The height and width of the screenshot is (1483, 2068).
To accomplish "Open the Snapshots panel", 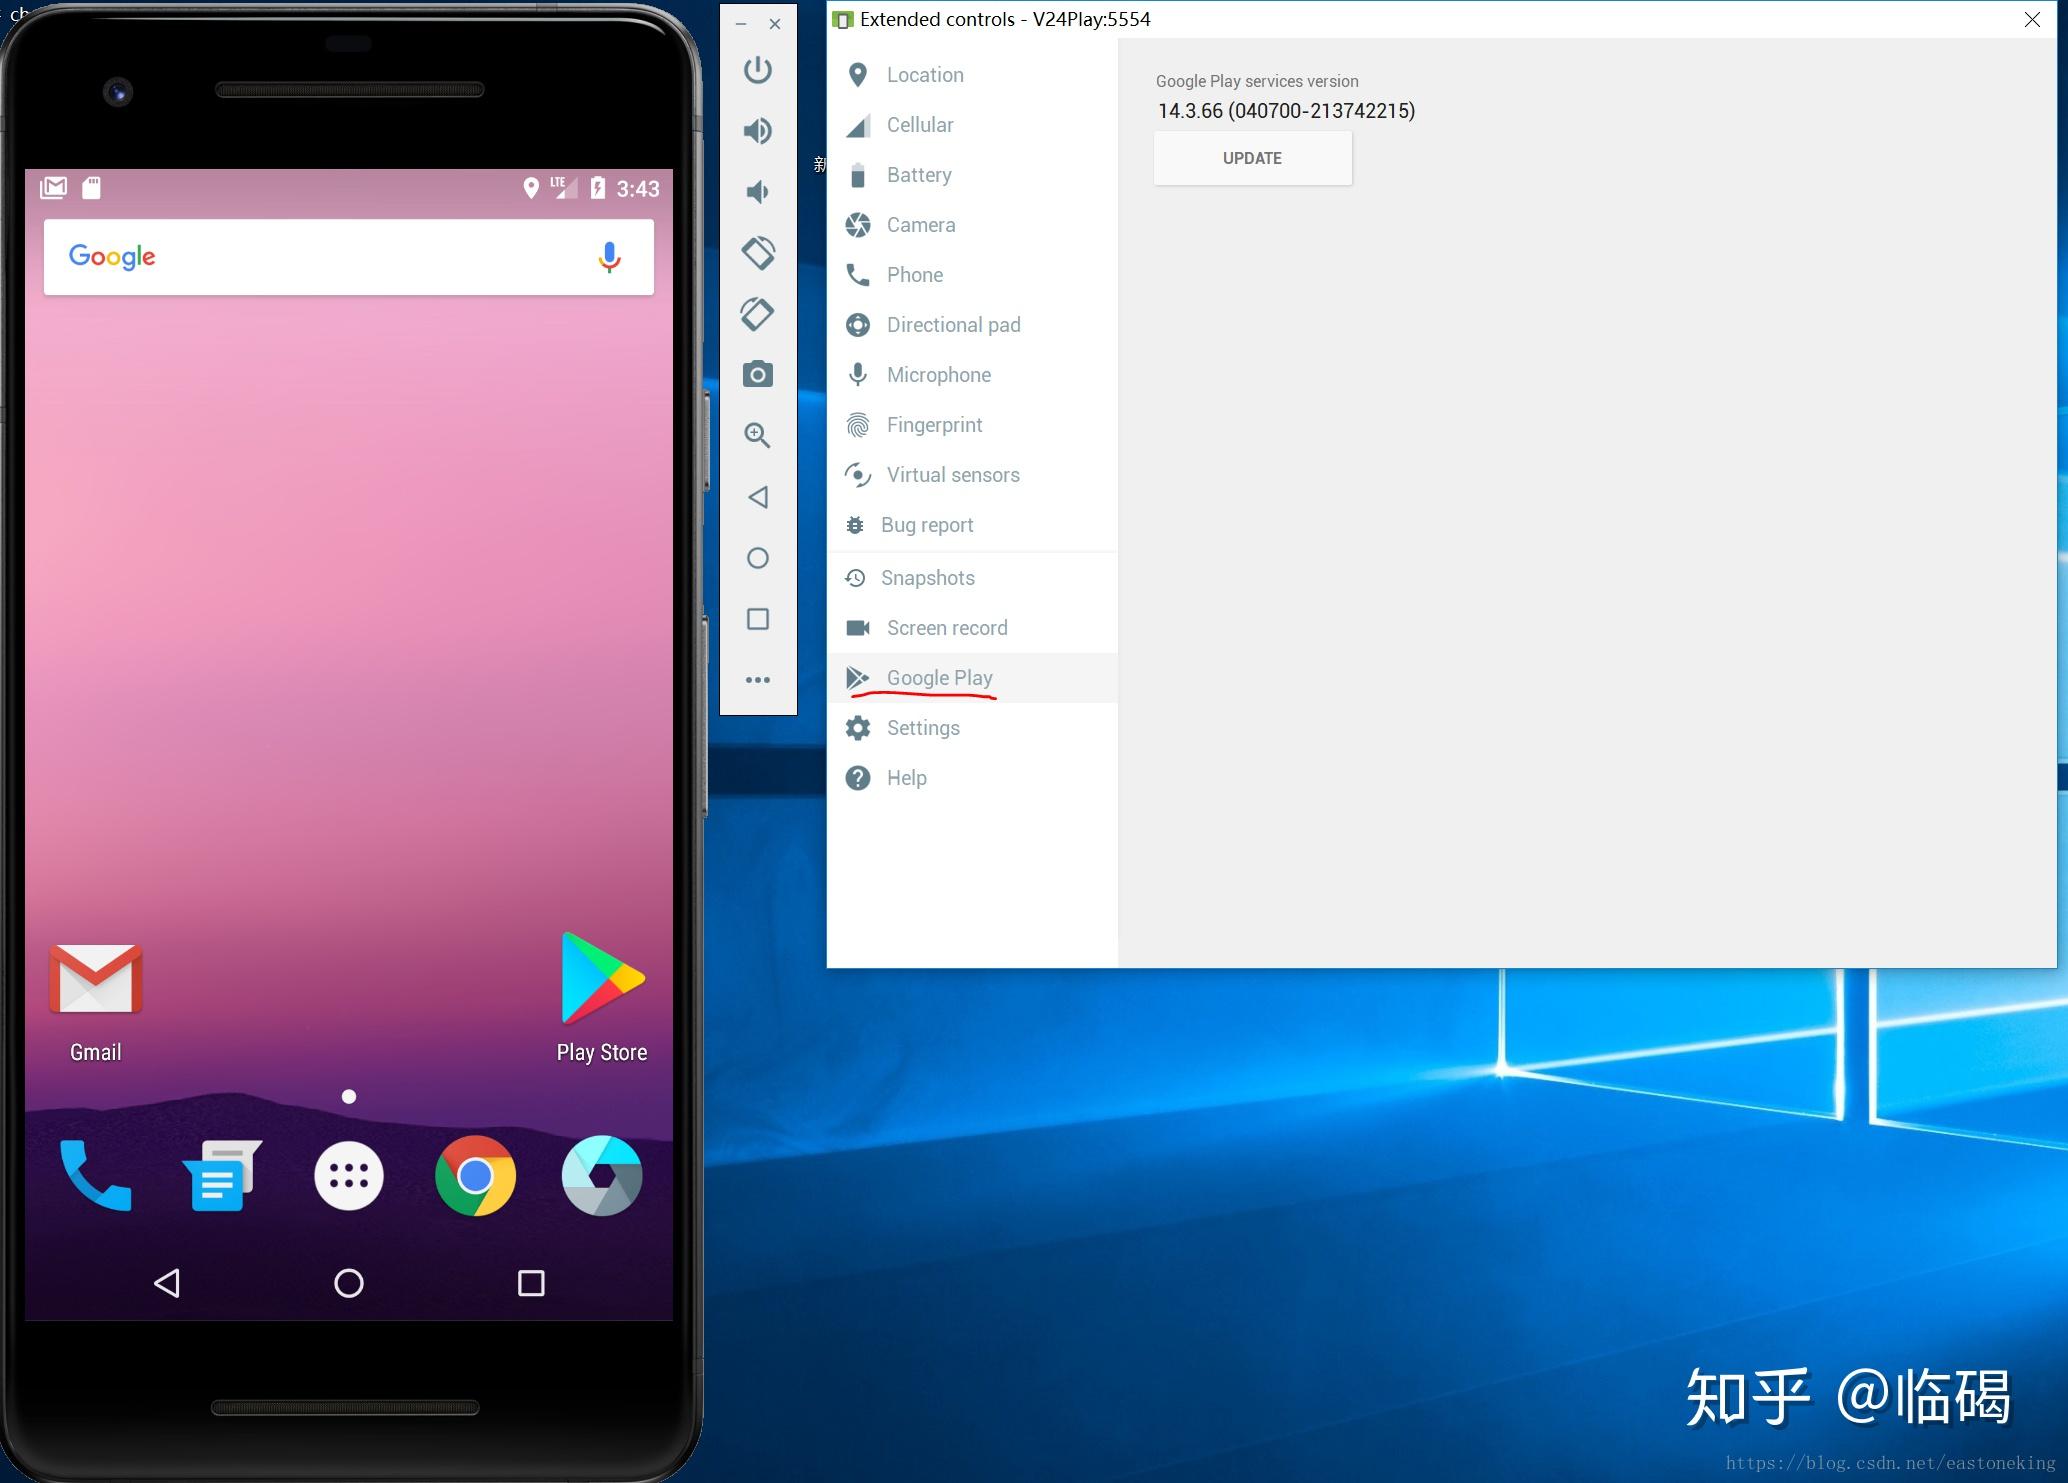I will (x=927, y=577).
